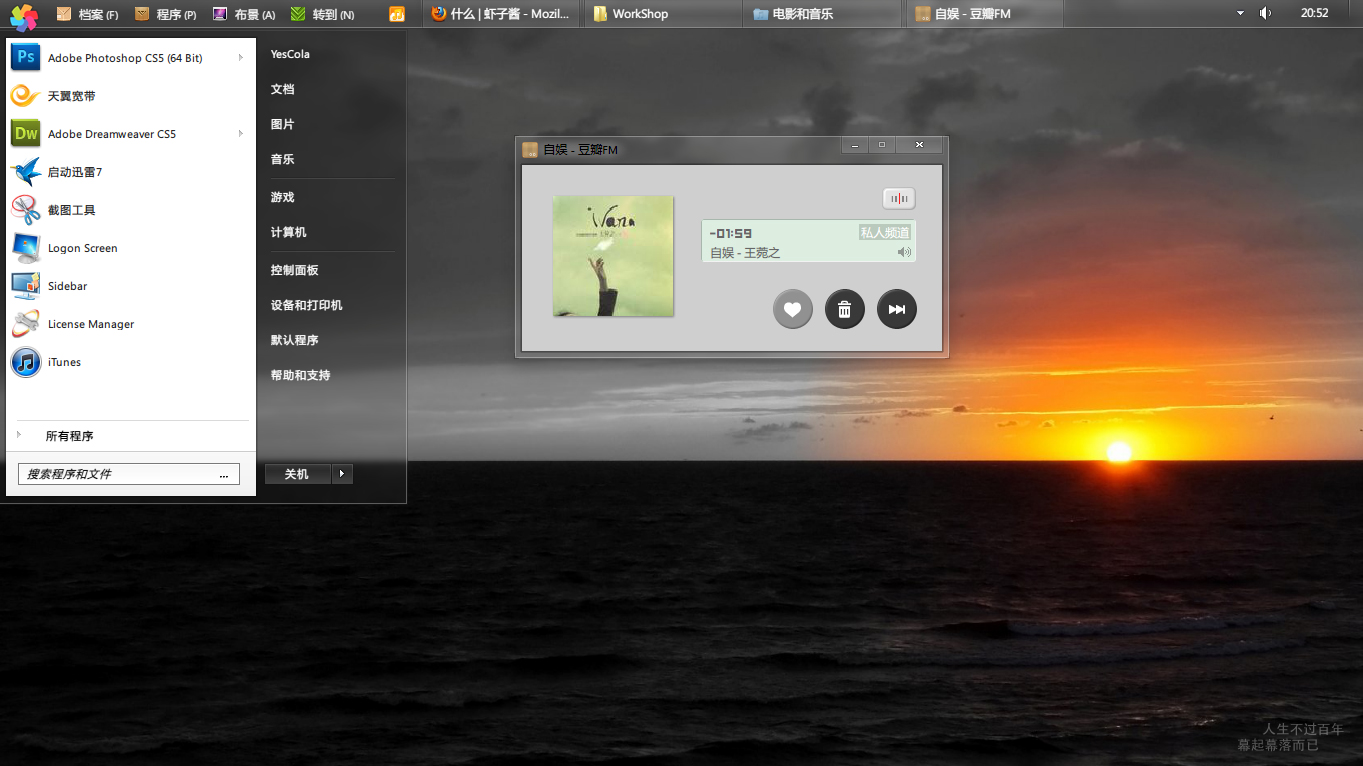
Task: Click the orange music icon in taskbar
Action: [x=397, y=14]
